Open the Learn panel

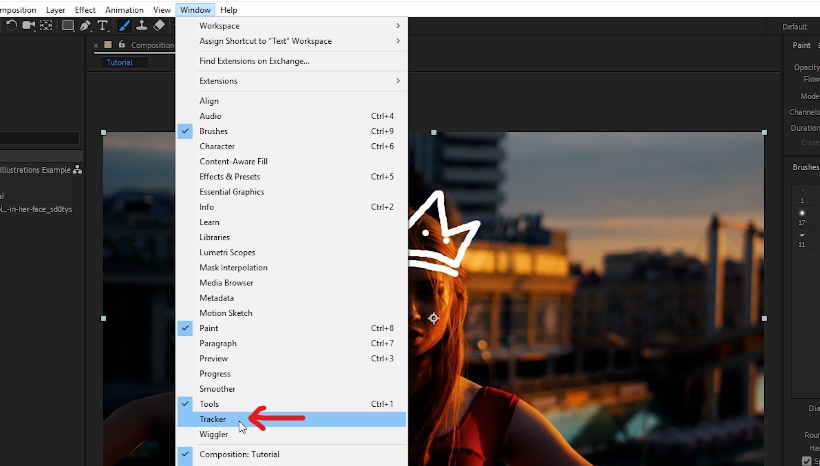click(x=292, y=222)
